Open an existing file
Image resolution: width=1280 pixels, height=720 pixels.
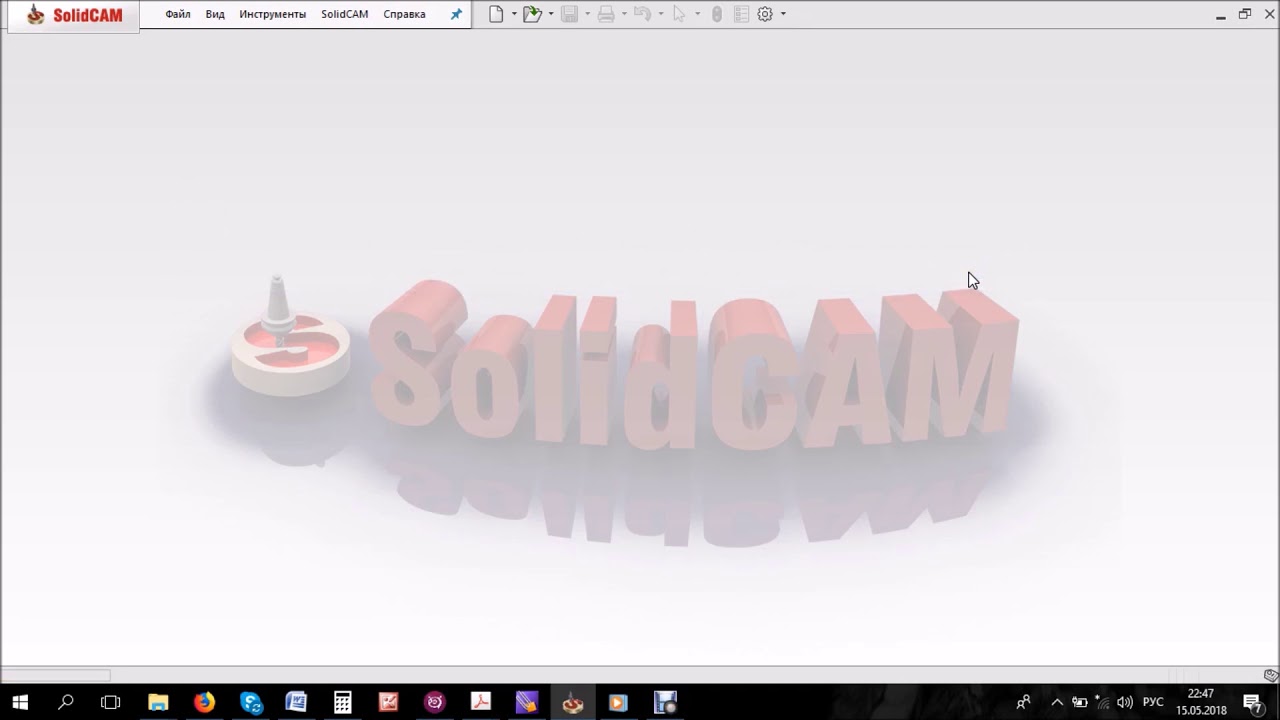tap(532, 14)
